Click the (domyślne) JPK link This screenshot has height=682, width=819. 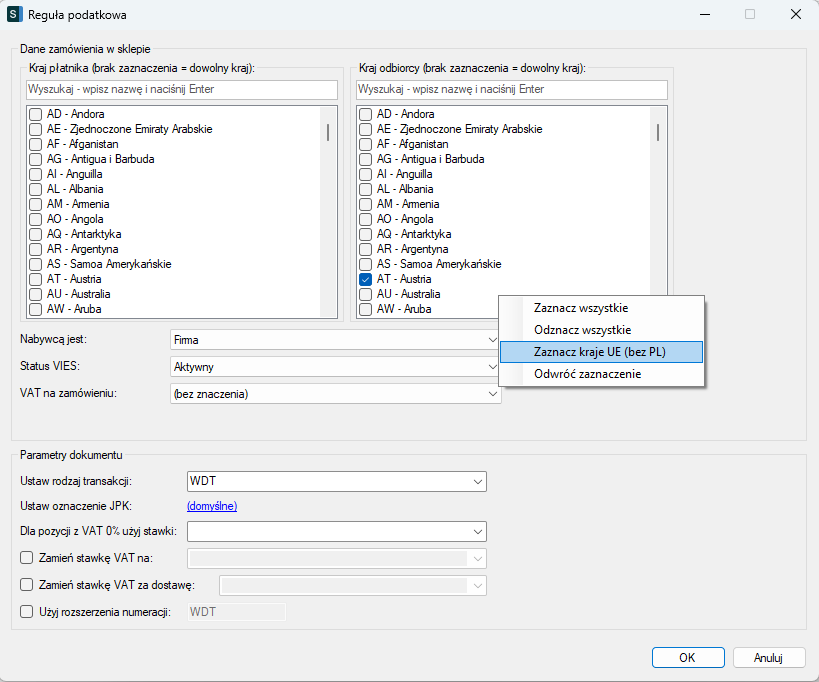pyautogui.click(x=212, y=506)
